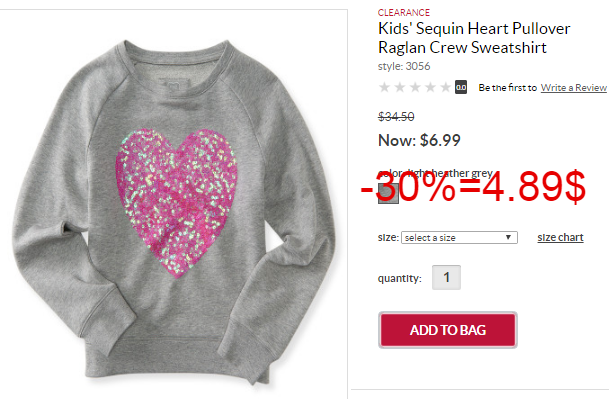Click the style: 3056 text

[404, 66]
